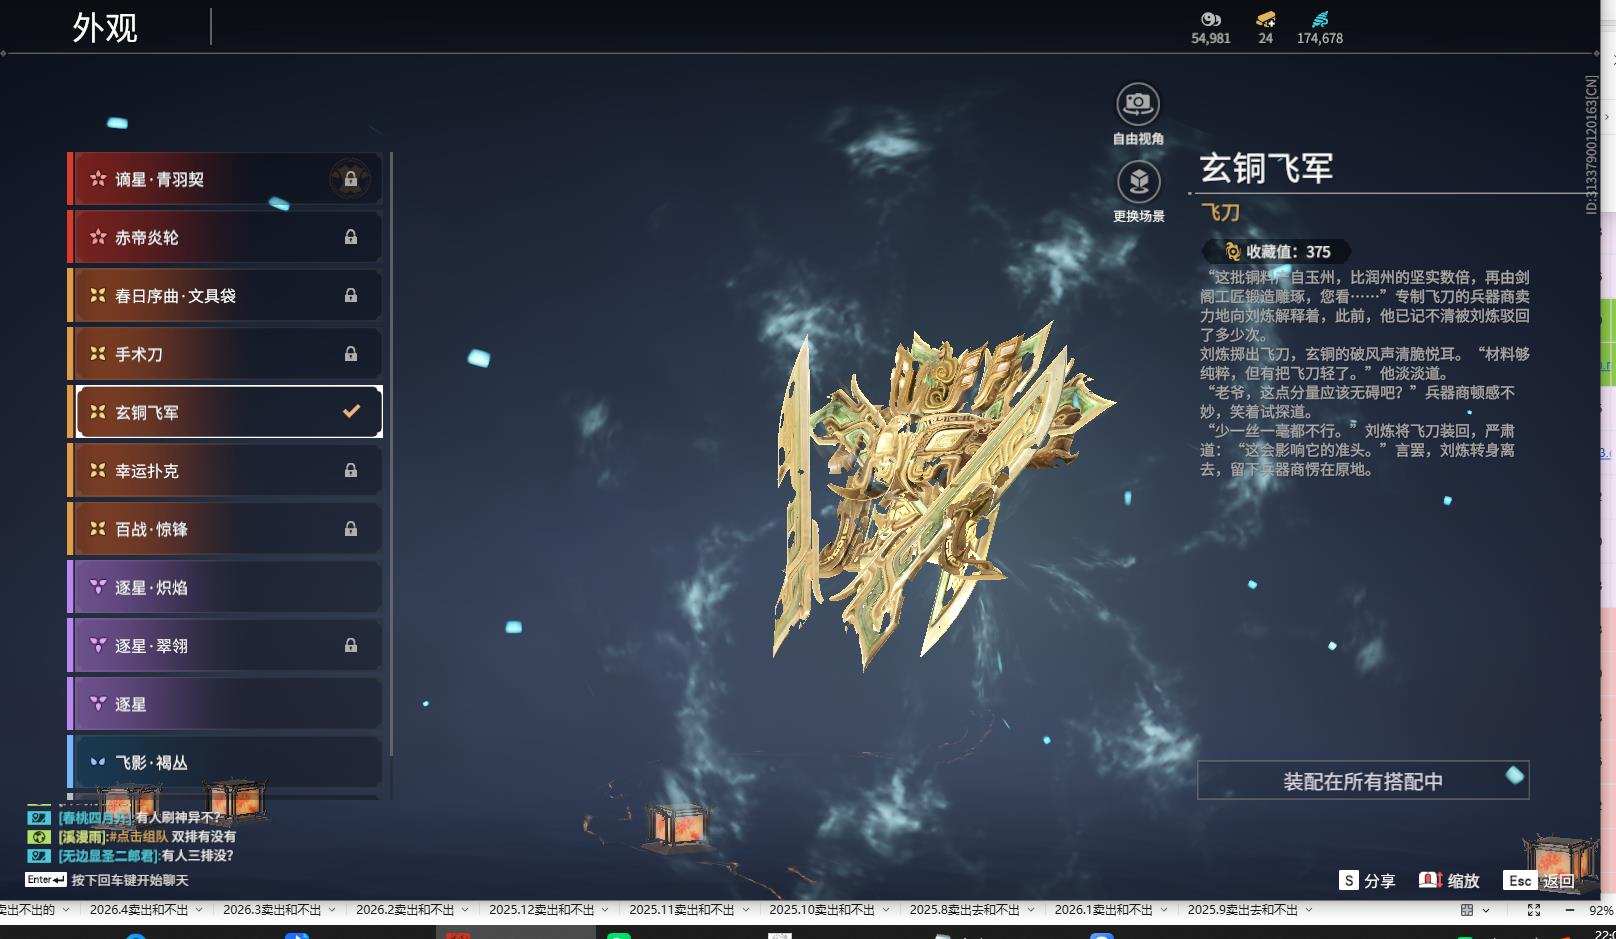Toggle the equipped checkmark on 玄铜飞军
This screenshot has width=1616, height=939.
(x=351, y=411)
